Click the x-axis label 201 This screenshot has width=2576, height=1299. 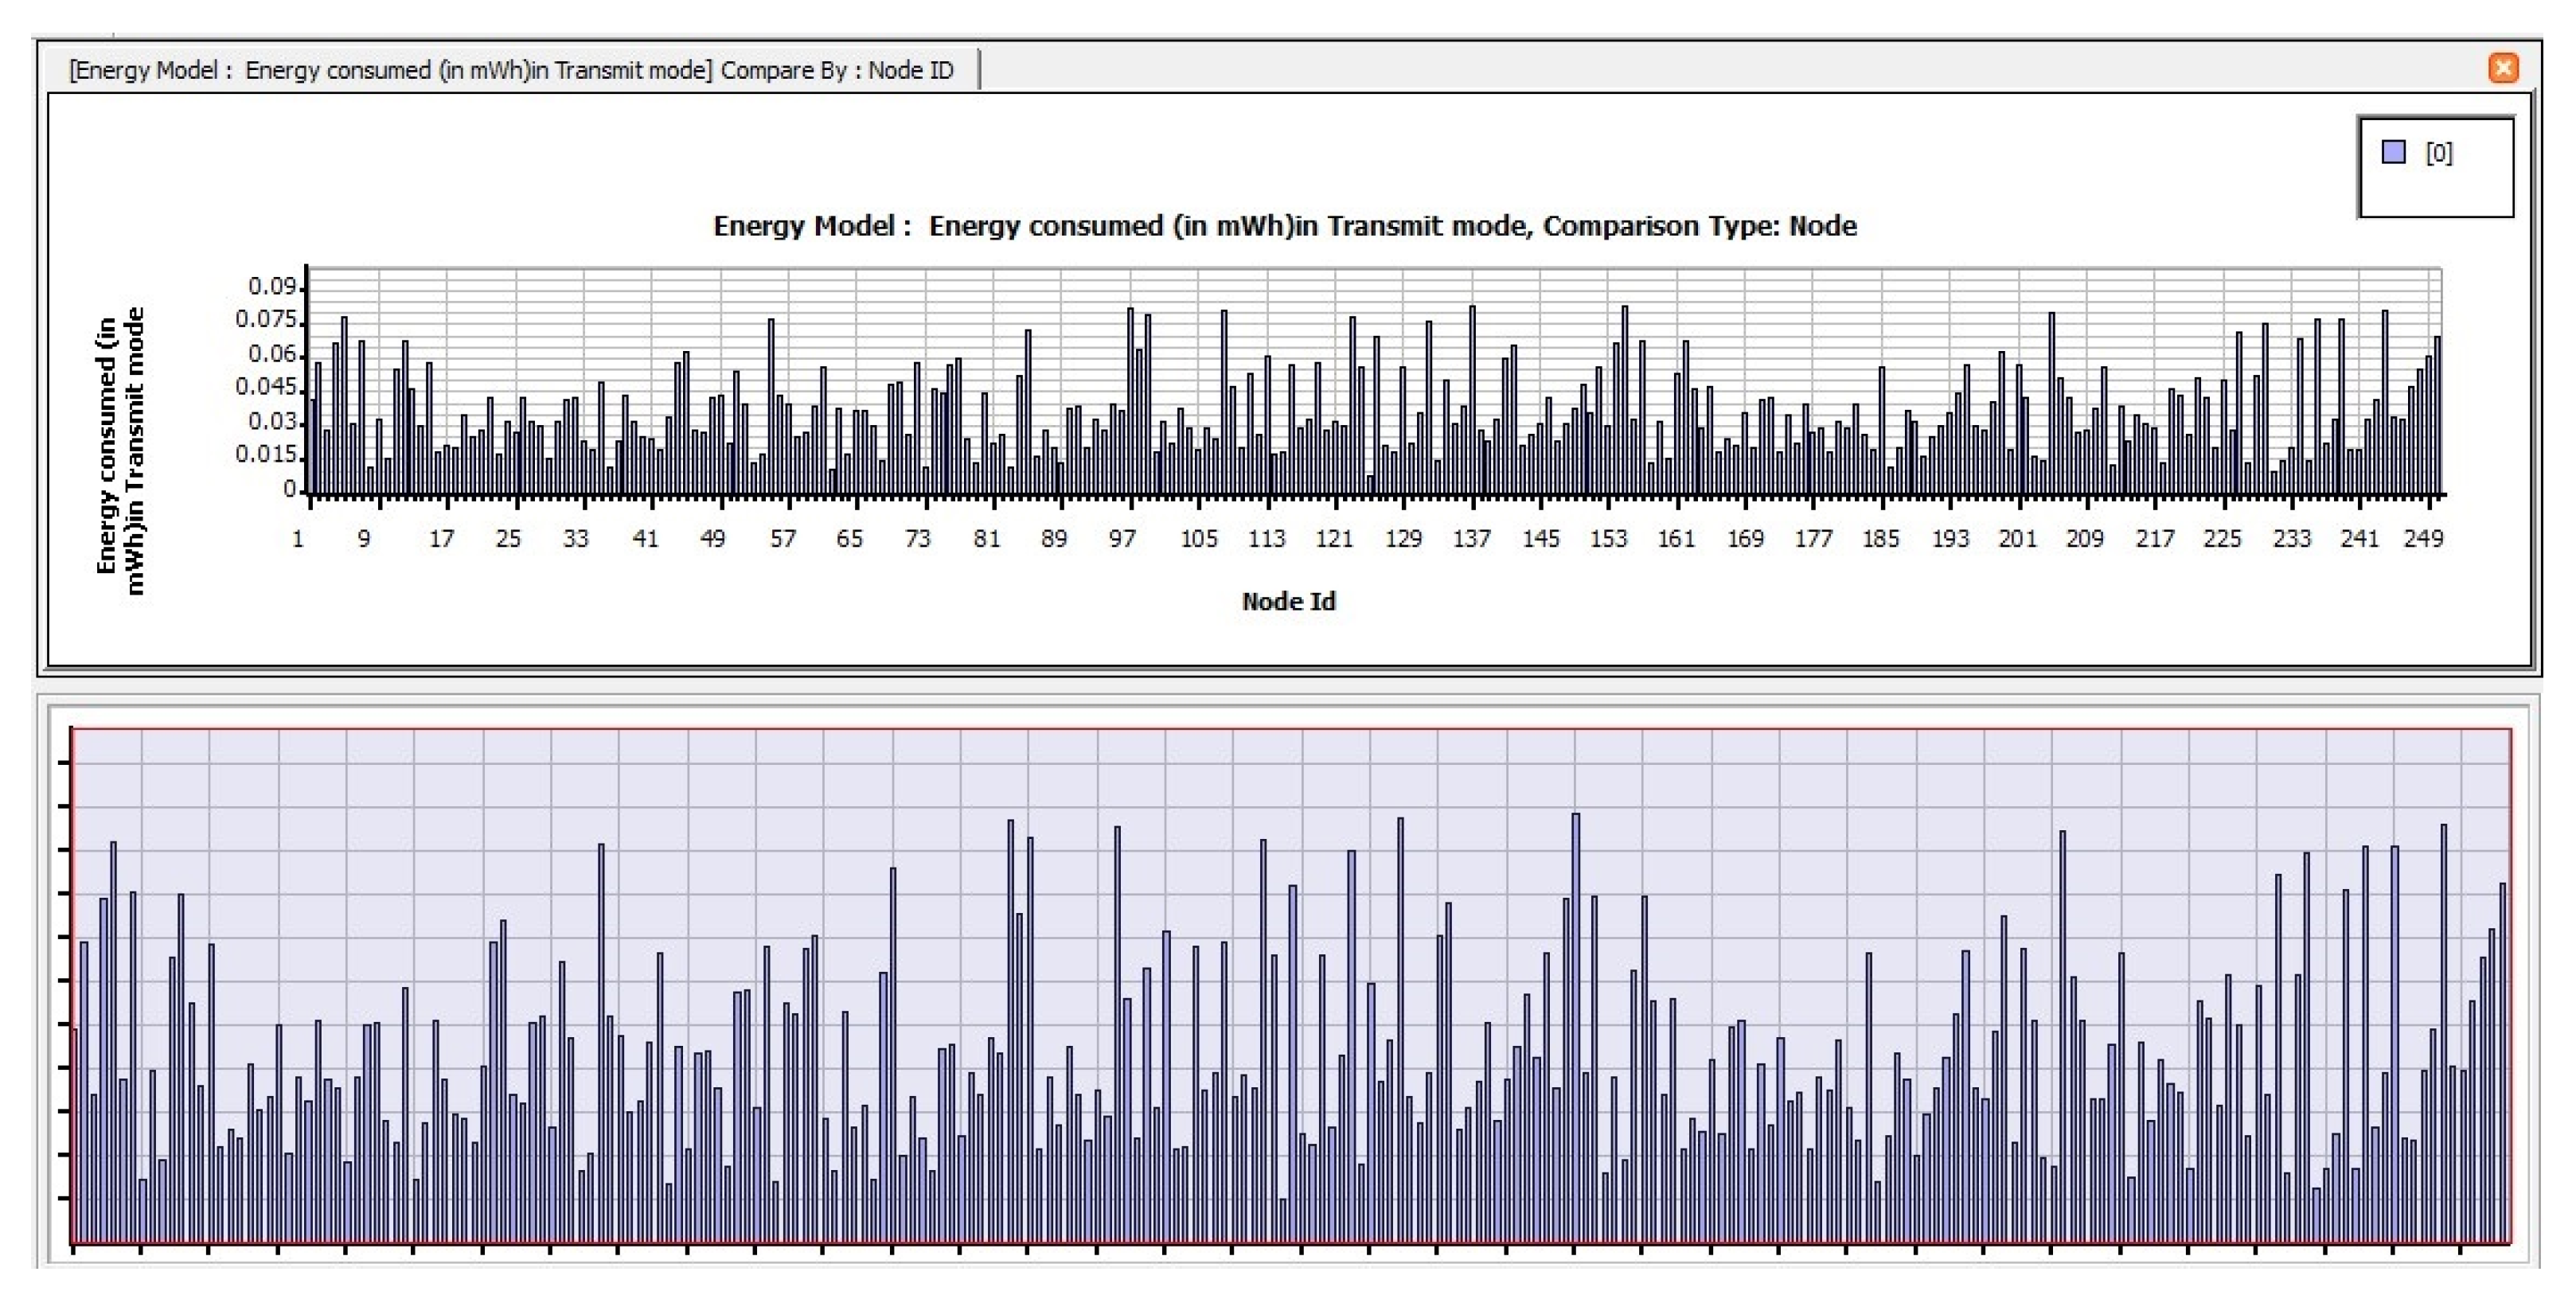tap(2017, 539)
